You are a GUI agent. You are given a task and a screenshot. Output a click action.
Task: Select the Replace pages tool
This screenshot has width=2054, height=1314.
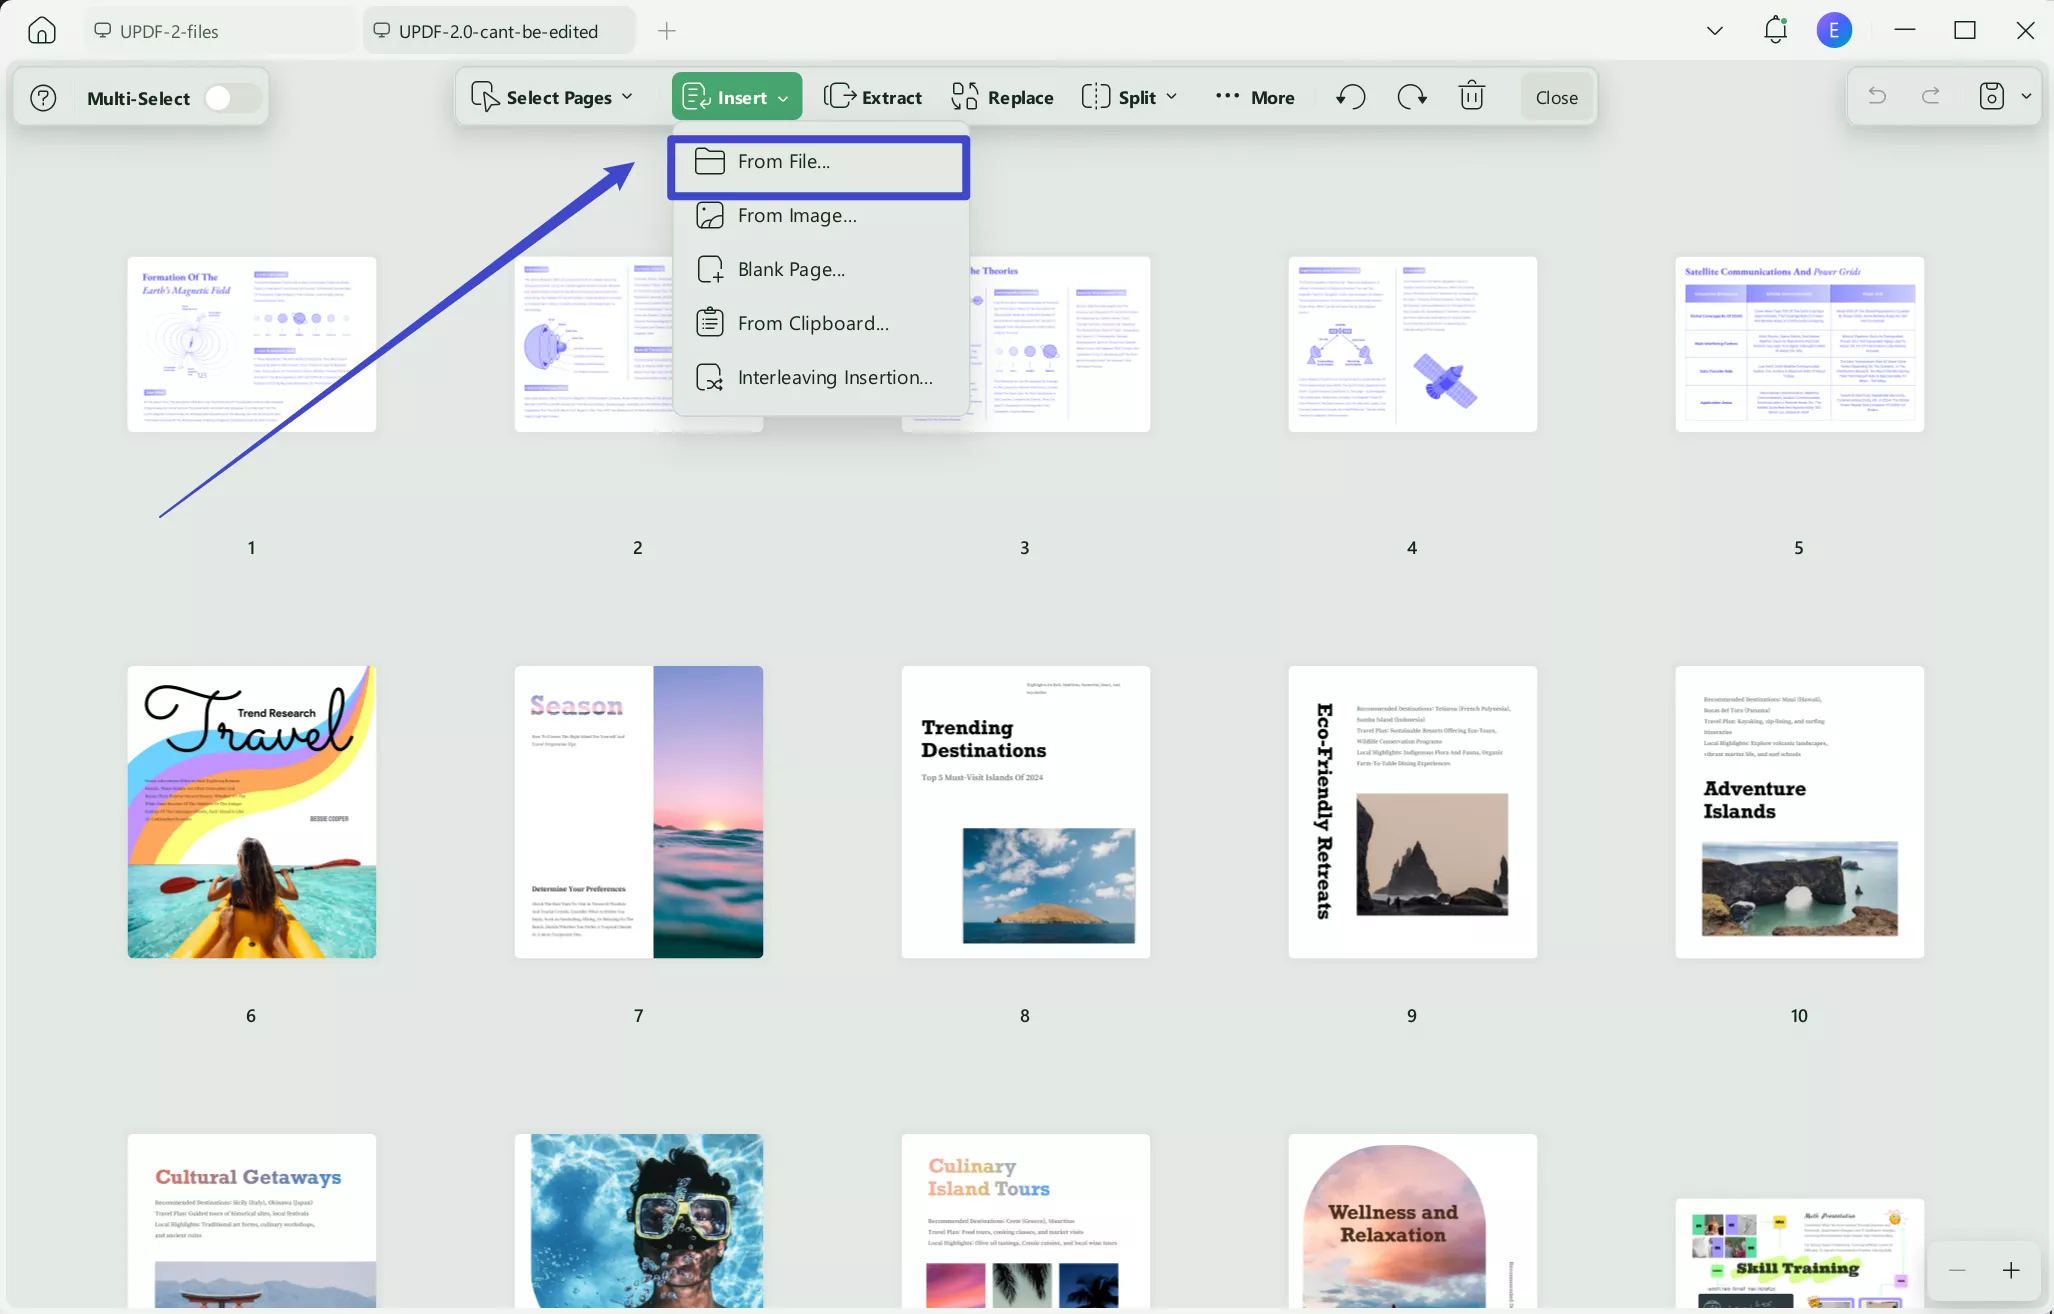pos(1001,96)
